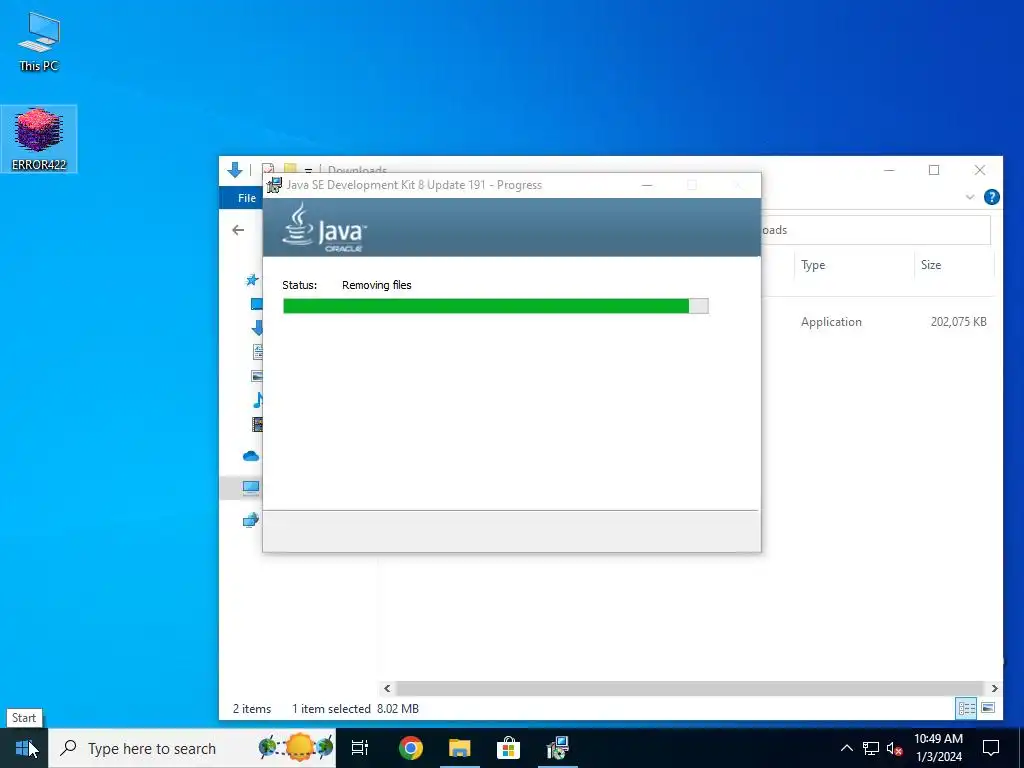Select the OneDrive cloud icon in sidebar
Image resolution: width=1024 pixels, height=768 pixels.
tap(251, 456)
